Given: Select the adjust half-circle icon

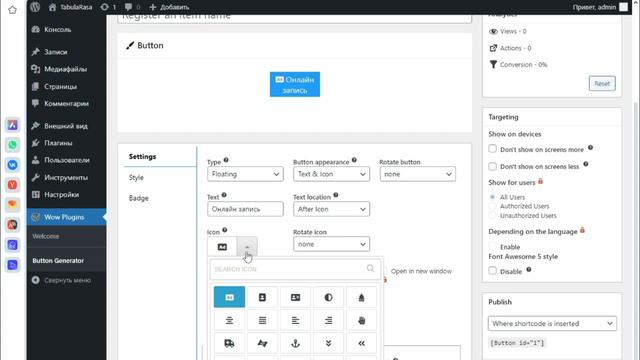Looking at the screenshot, I should [x=328, y=297].
